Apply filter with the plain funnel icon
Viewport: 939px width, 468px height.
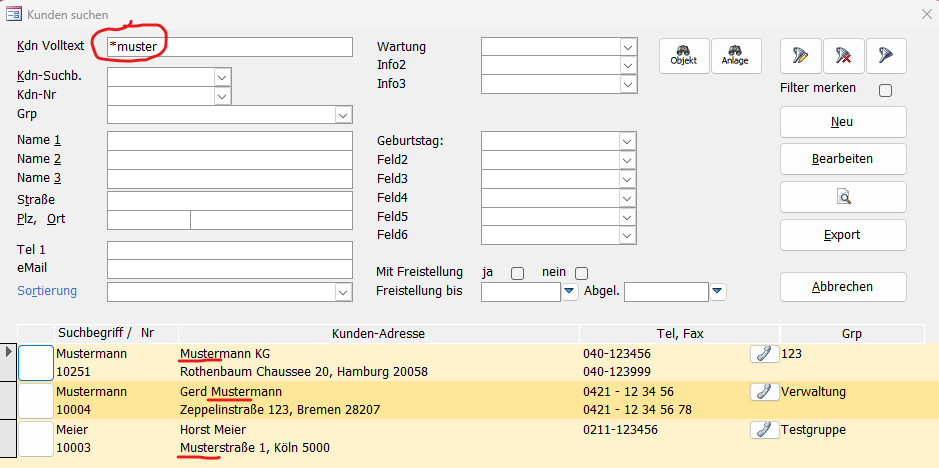tap(886, 56)
